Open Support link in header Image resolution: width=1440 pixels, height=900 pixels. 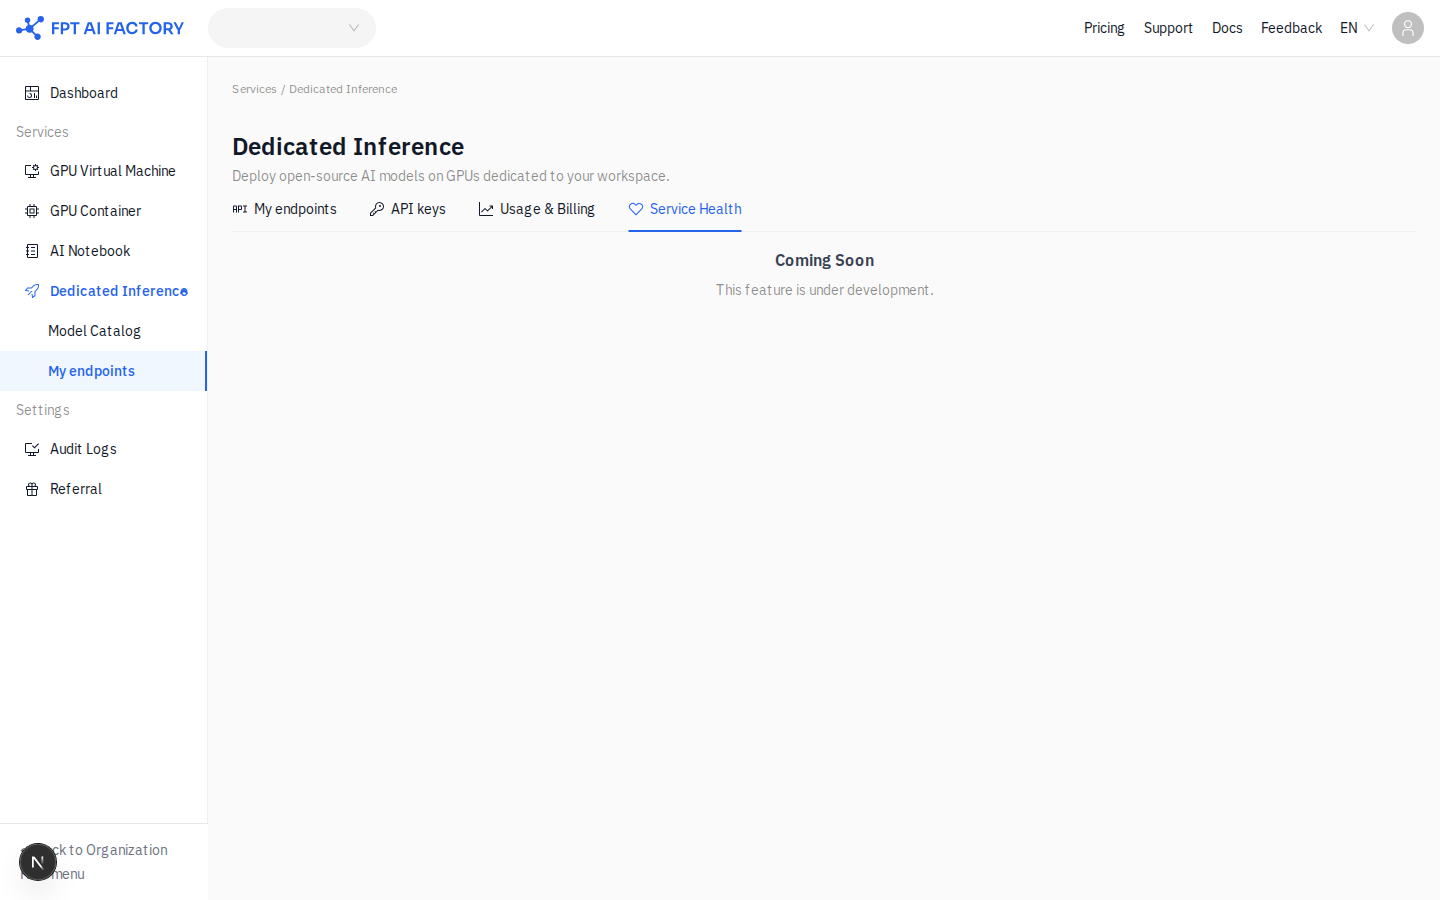tap(1168, 28)
